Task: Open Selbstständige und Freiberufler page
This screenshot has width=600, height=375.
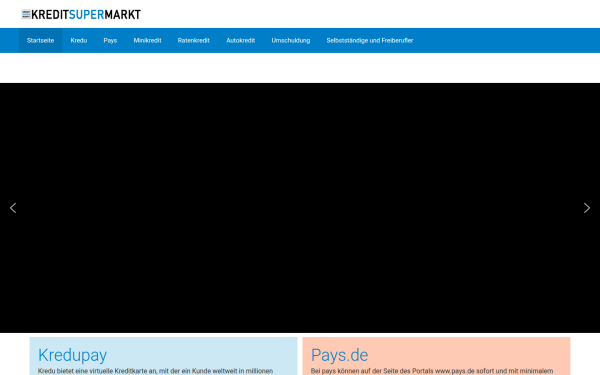Action: tap(370, 40)
